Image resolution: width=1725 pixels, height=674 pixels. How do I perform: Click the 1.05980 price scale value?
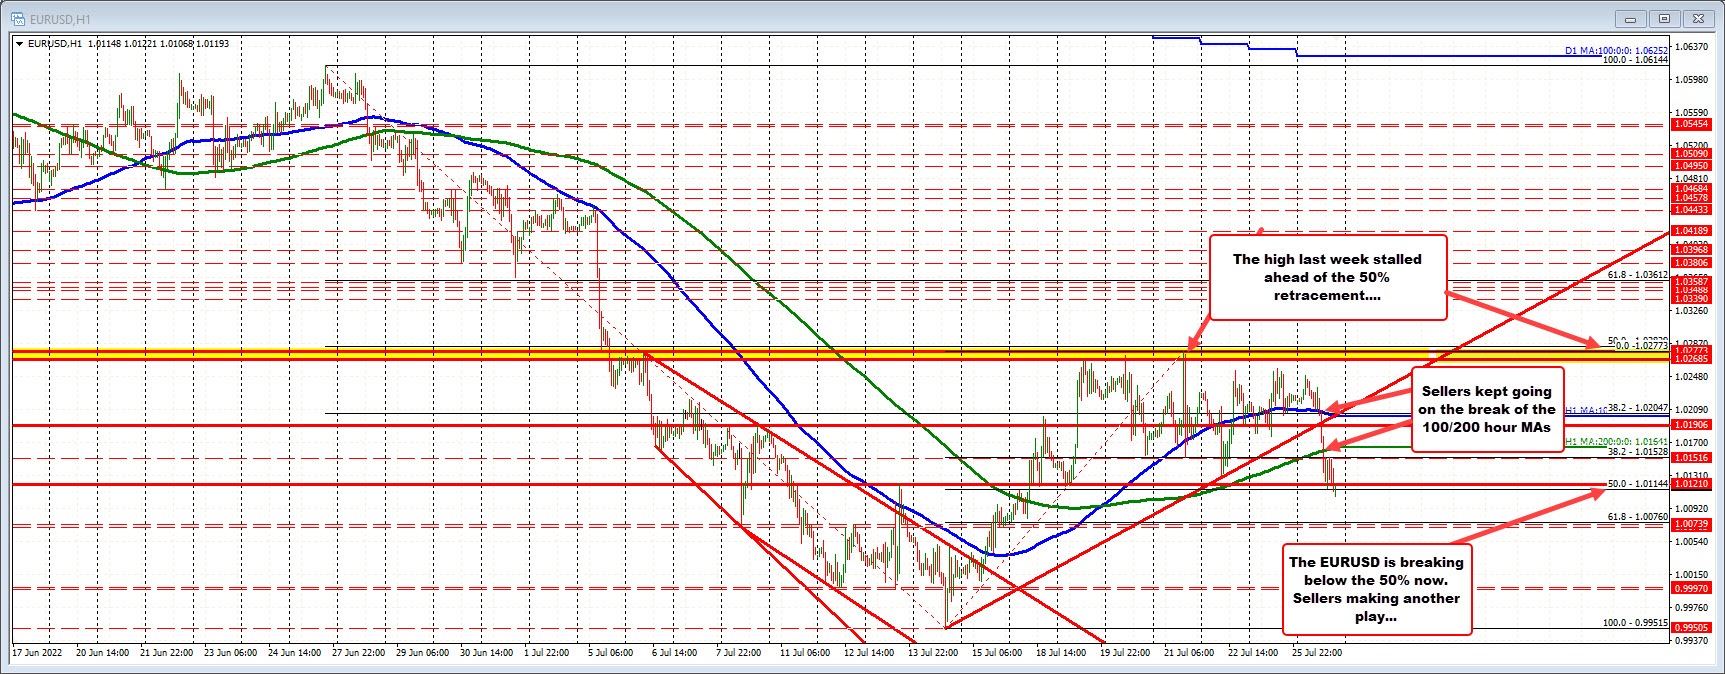pos(1692,79)
